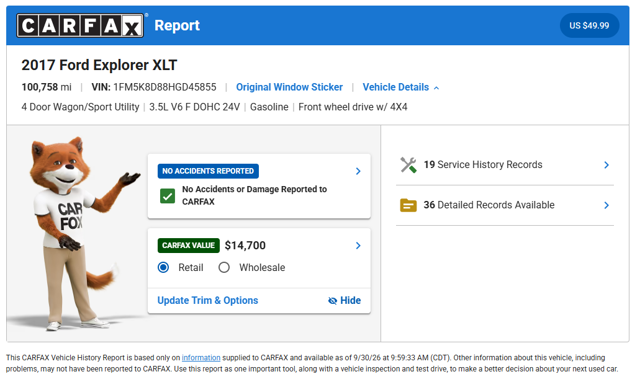This screenshot has width=640, height=382.
Task: Click the Front wheel drive w/ 4X4 text
Action: tap(353, 107)
